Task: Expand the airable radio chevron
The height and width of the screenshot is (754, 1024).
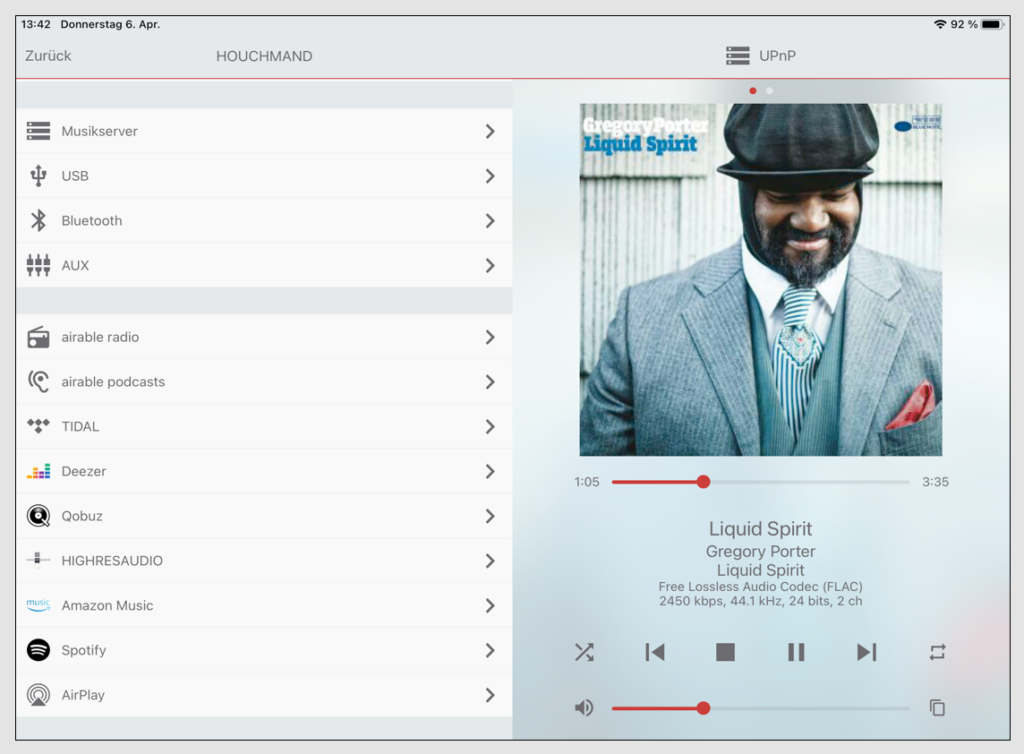Action: click(x=490, y=337)
